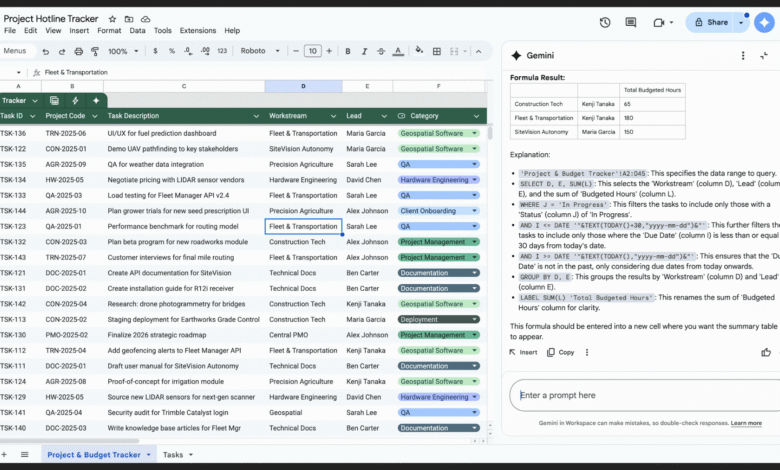This screenshot has height=470, width=780.
Task: Click the Share button
Action: (x=711, y=22)
